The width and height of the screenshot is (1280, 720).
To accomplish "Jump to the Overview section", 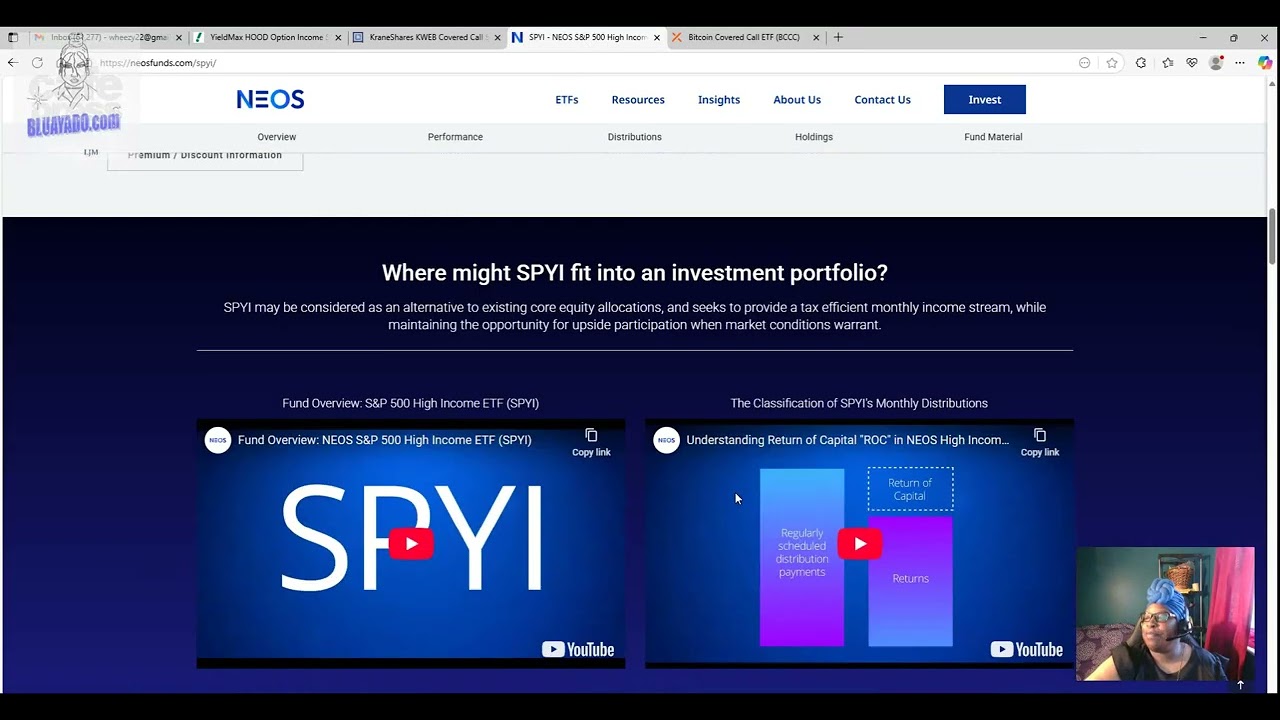I will pyautogui.click(x=277, y=137).
